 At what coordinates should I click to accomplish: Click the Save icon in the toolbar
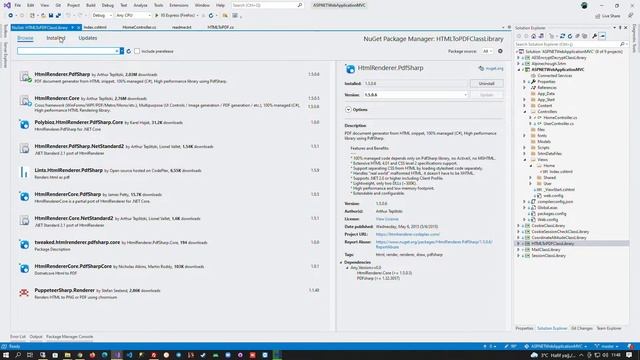[51, 16]
